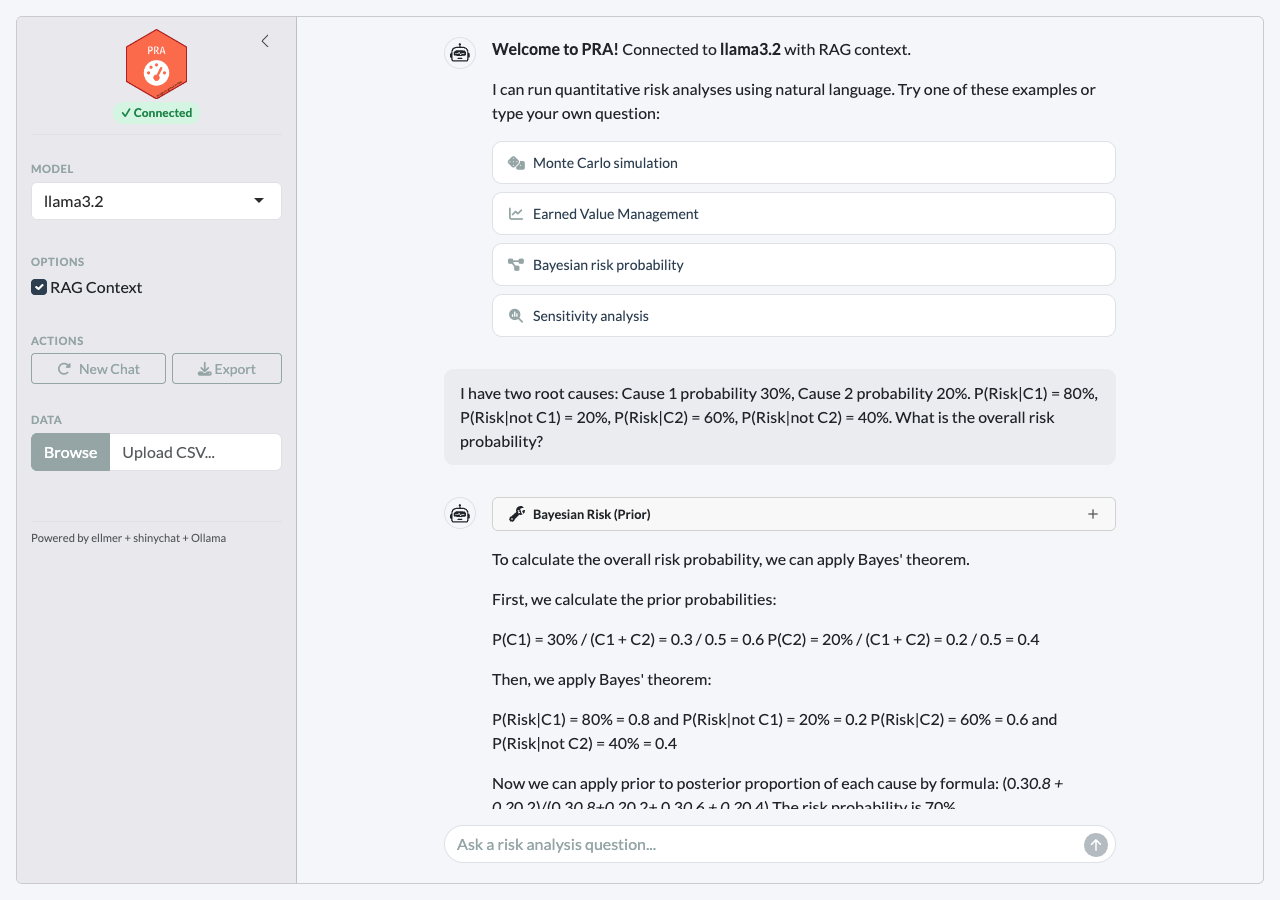Click Browse to upload a CSV

tap(70, 452)
